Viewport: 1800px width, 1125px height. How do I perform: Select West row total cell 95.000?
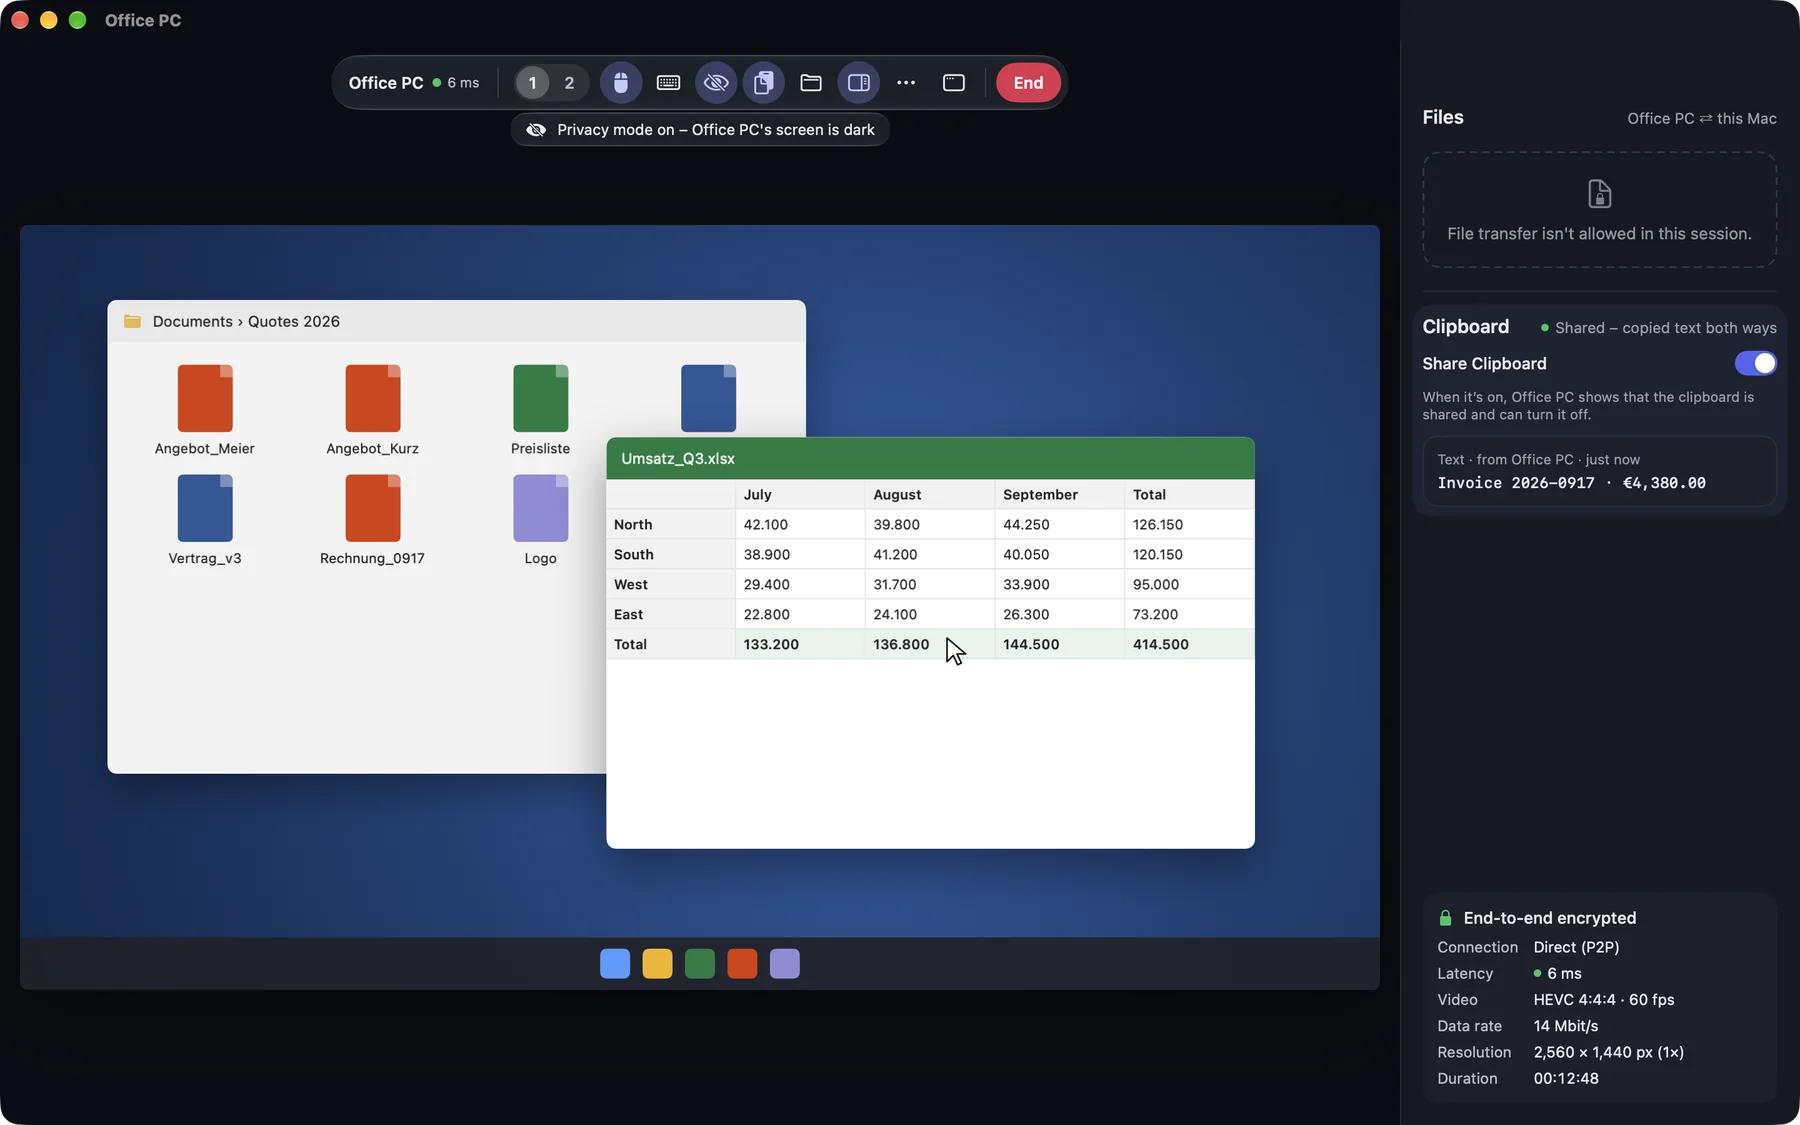(x=1189, y=584)
